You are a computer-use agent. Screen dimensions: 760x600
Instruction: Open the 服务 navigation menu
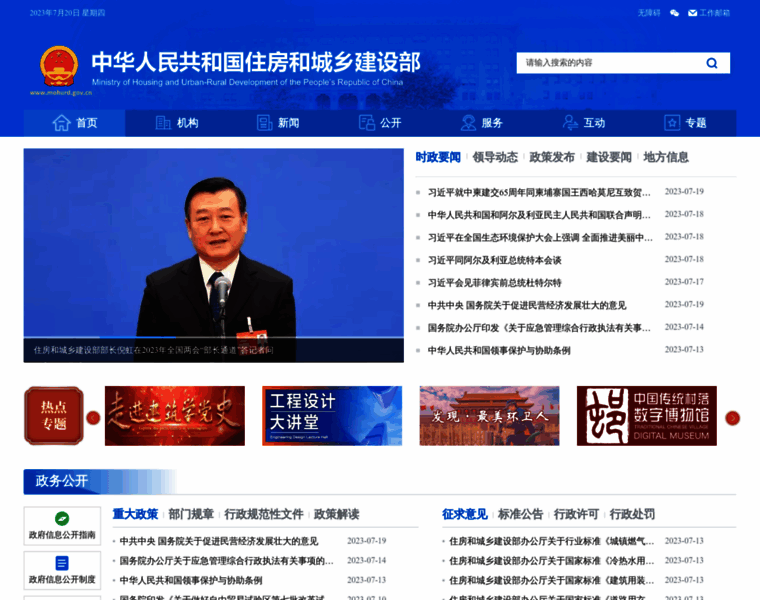[x=481, y=123]
